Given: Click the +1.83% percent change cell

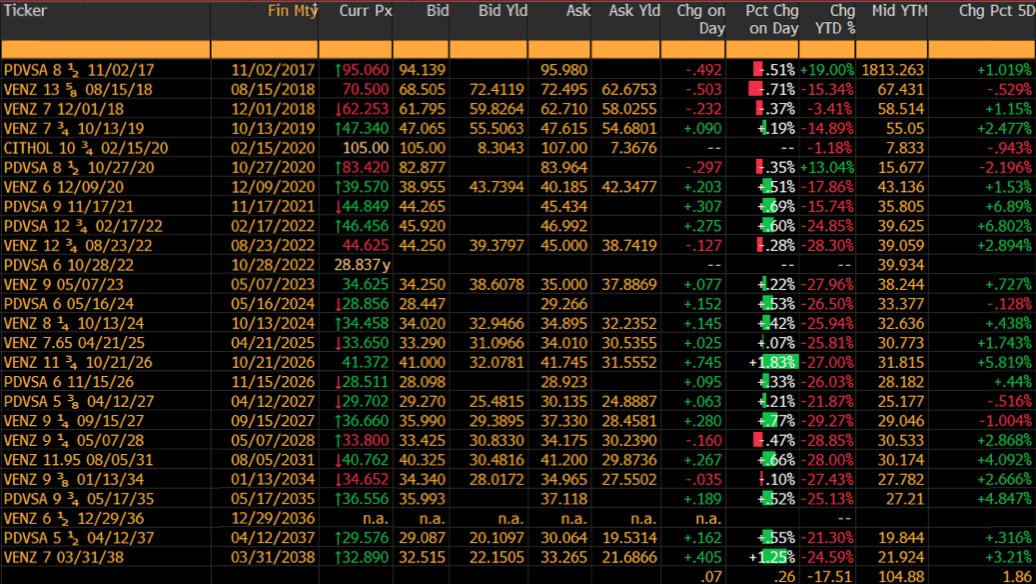Looking at the screenshot, I should 772,362.
